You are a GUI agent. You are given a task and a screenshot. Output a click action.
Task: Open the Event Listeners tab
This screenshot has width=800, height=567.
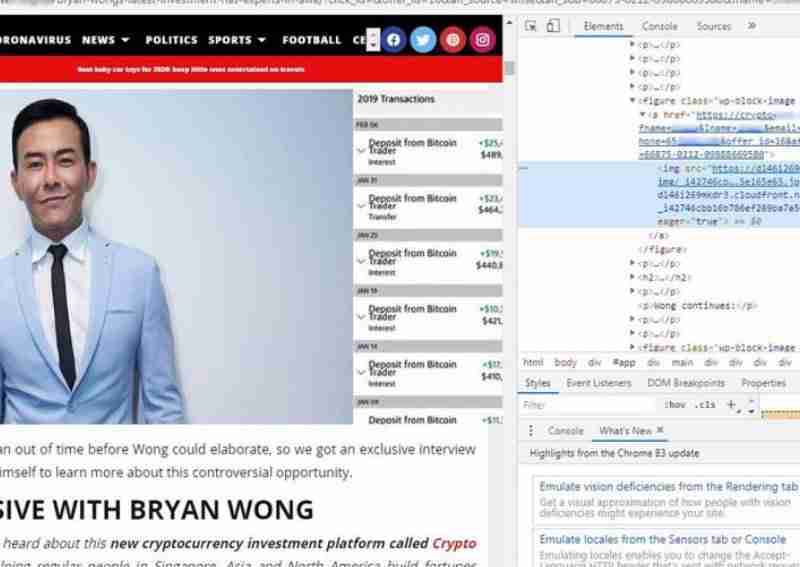point(598,383)
